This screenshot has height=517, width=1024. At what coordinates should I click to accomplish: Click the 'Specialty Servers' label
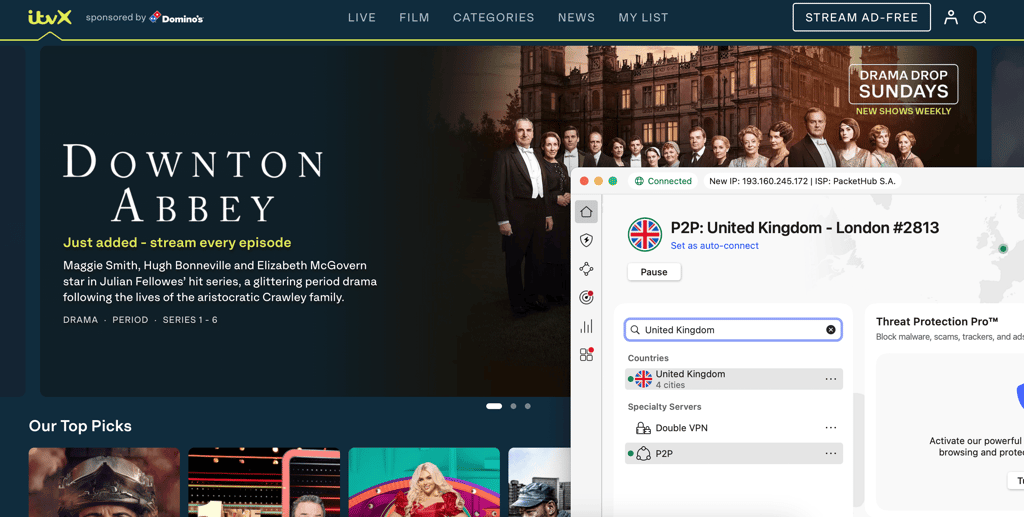[x=664, y=407]
